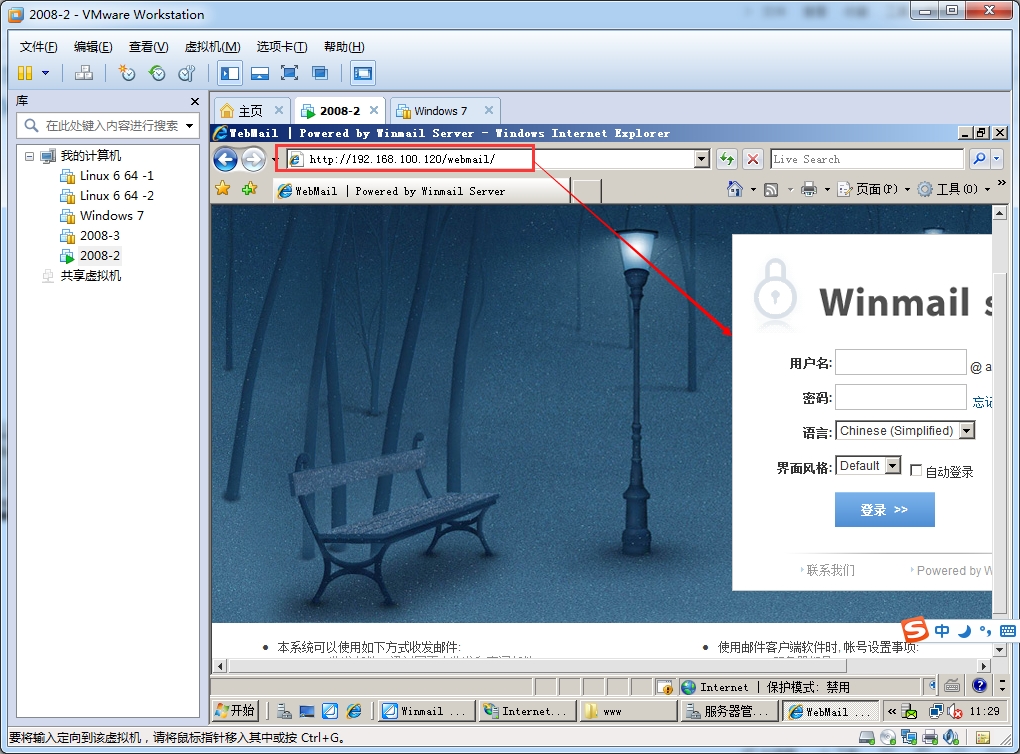
Task: Click the IE quick launch icon
Action: (x=354, y=711)
